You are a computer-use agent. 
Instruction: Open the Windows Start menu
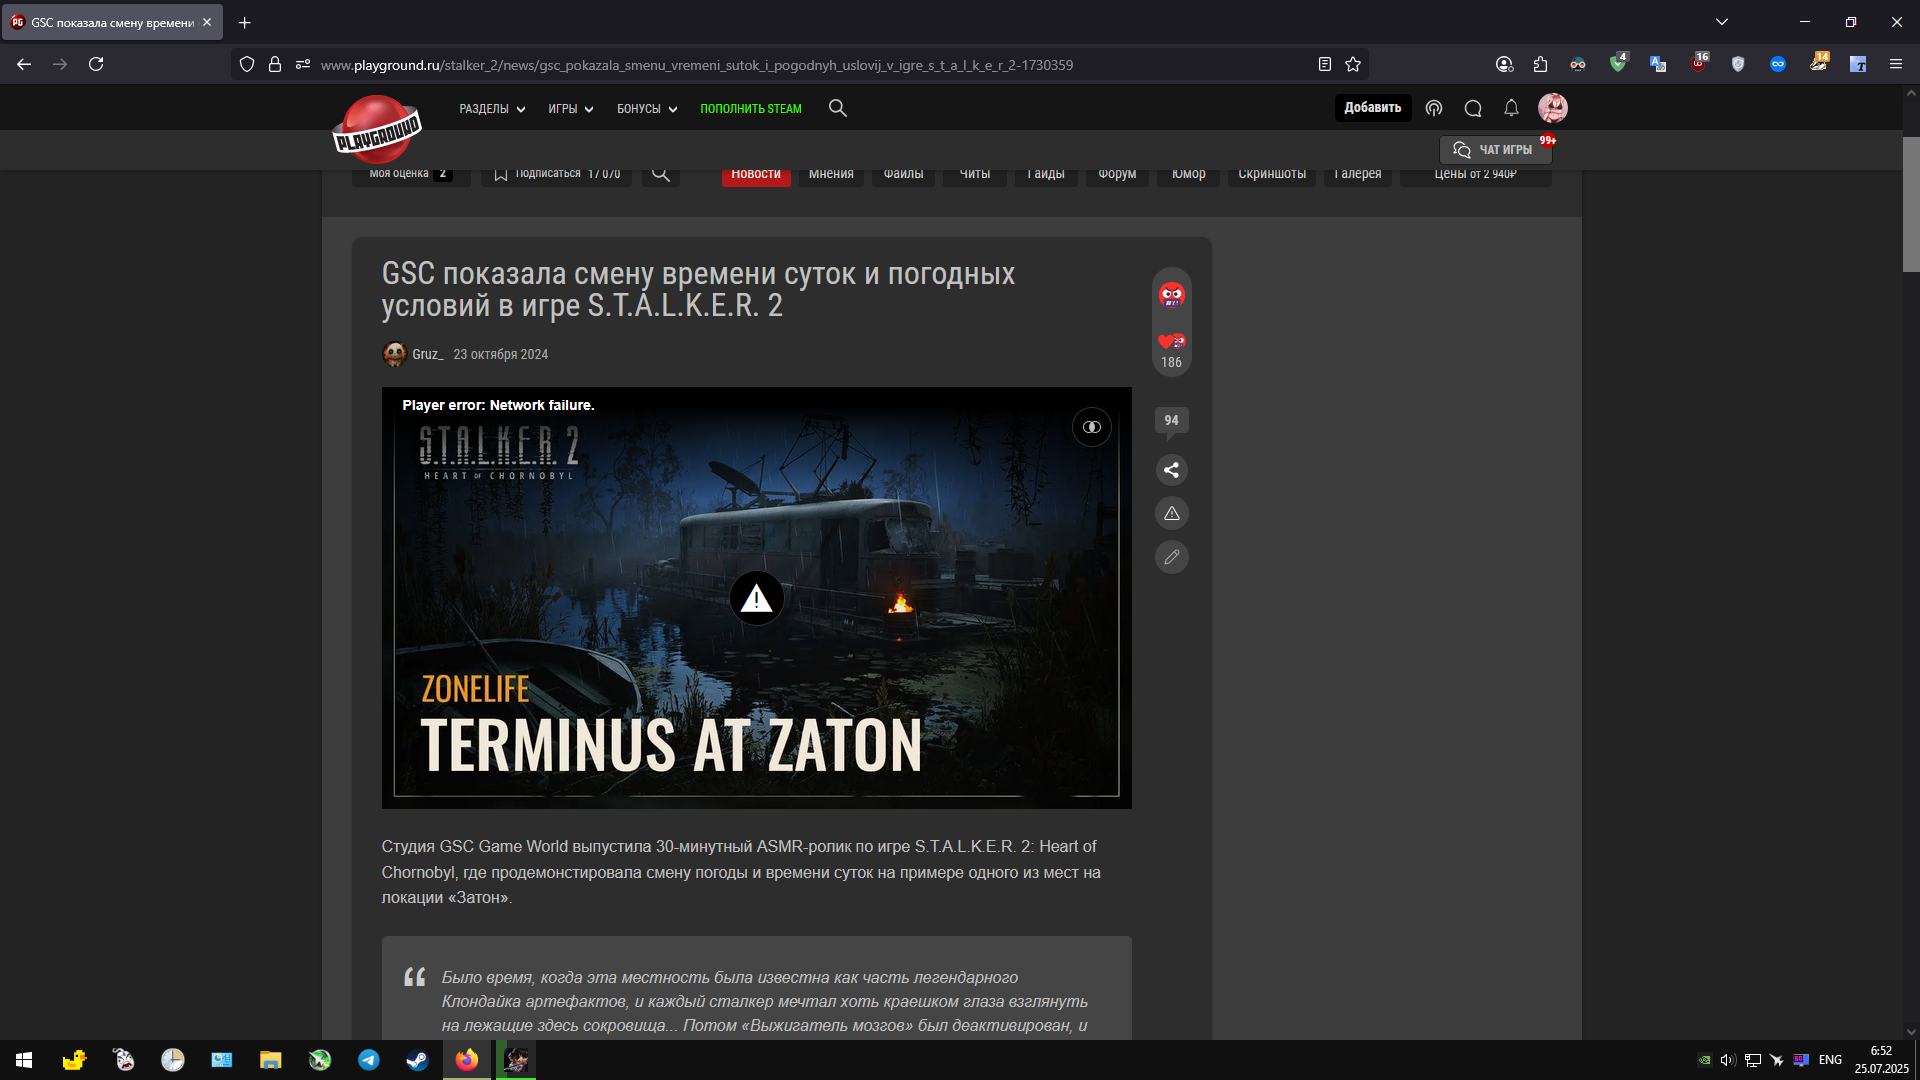click(x=24, y=1060)
